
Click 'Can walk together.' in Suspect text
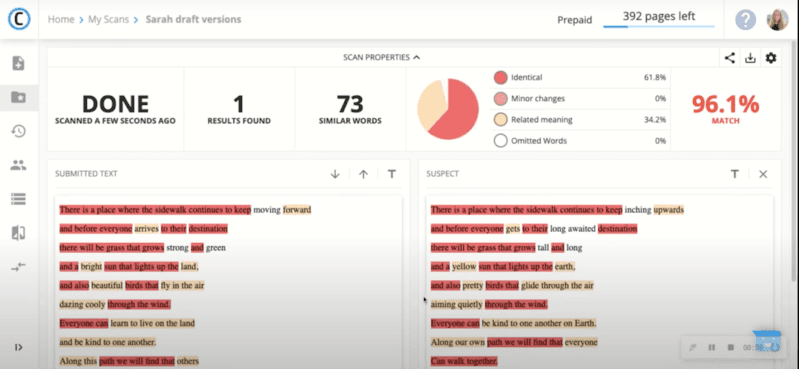tap(464, 361)
